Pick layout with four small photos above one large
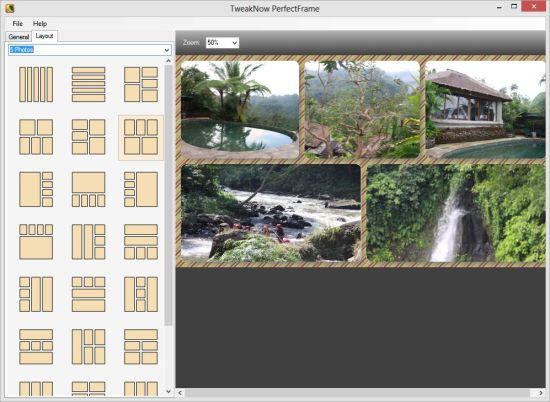Screen dimensions: 550x402 [x=36, y=242]
